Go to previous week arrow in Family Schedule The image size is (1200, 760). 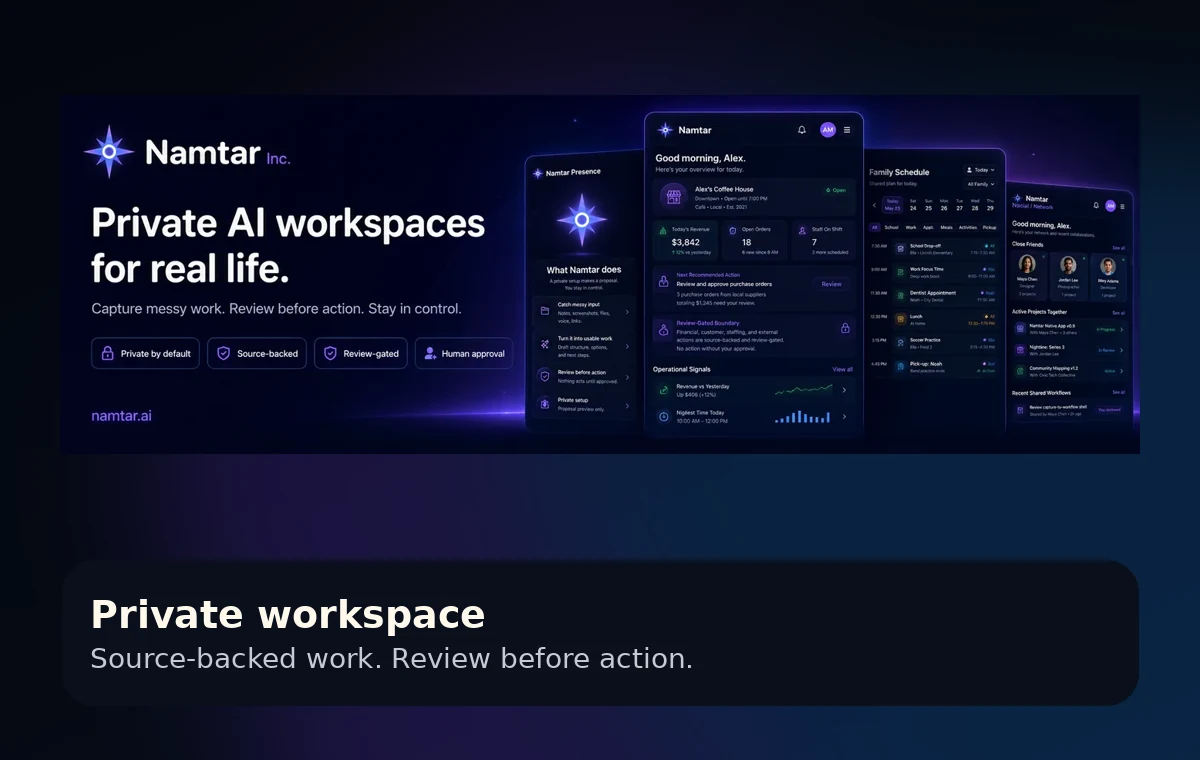coord(874,205)
